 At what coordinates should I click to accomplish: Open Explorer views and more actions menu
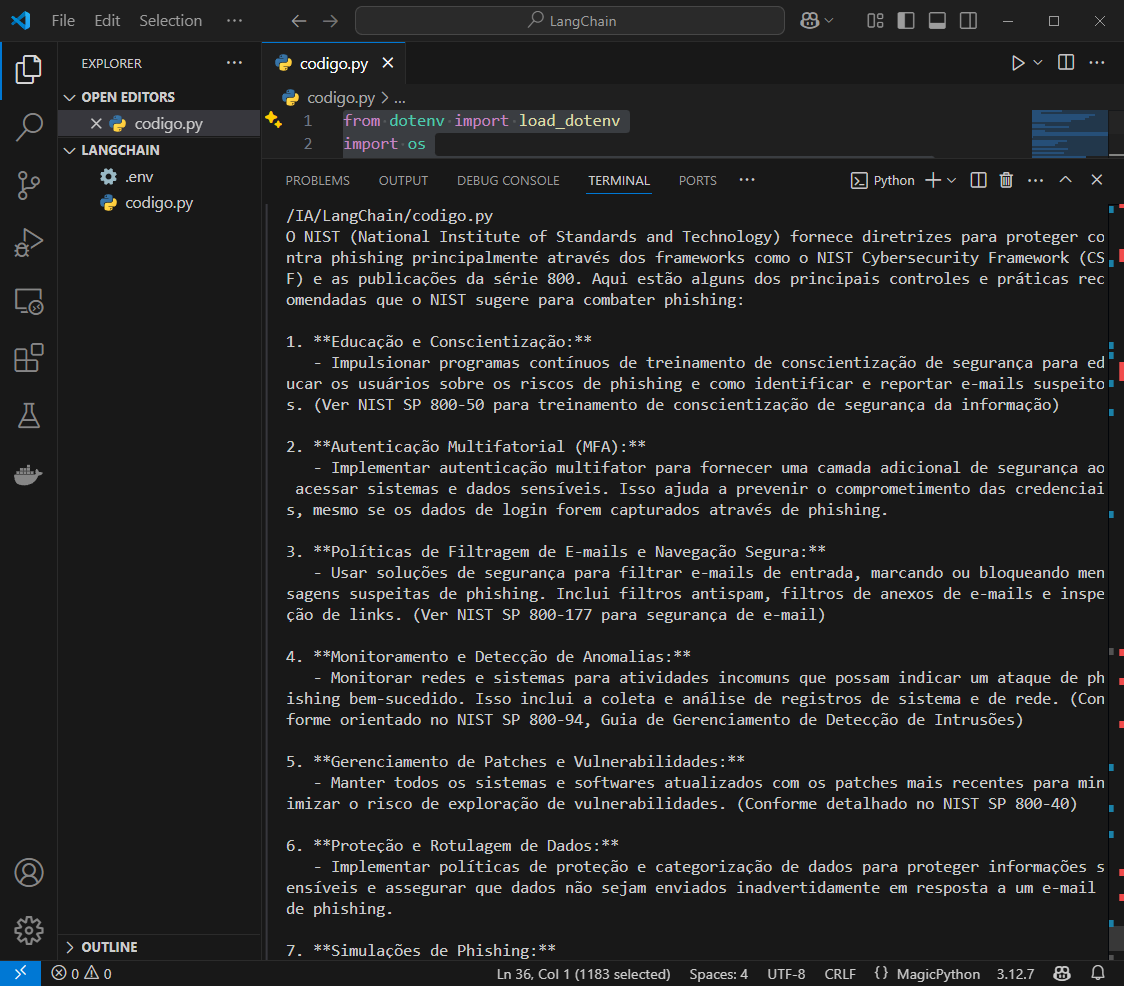(x=234, y=63)
